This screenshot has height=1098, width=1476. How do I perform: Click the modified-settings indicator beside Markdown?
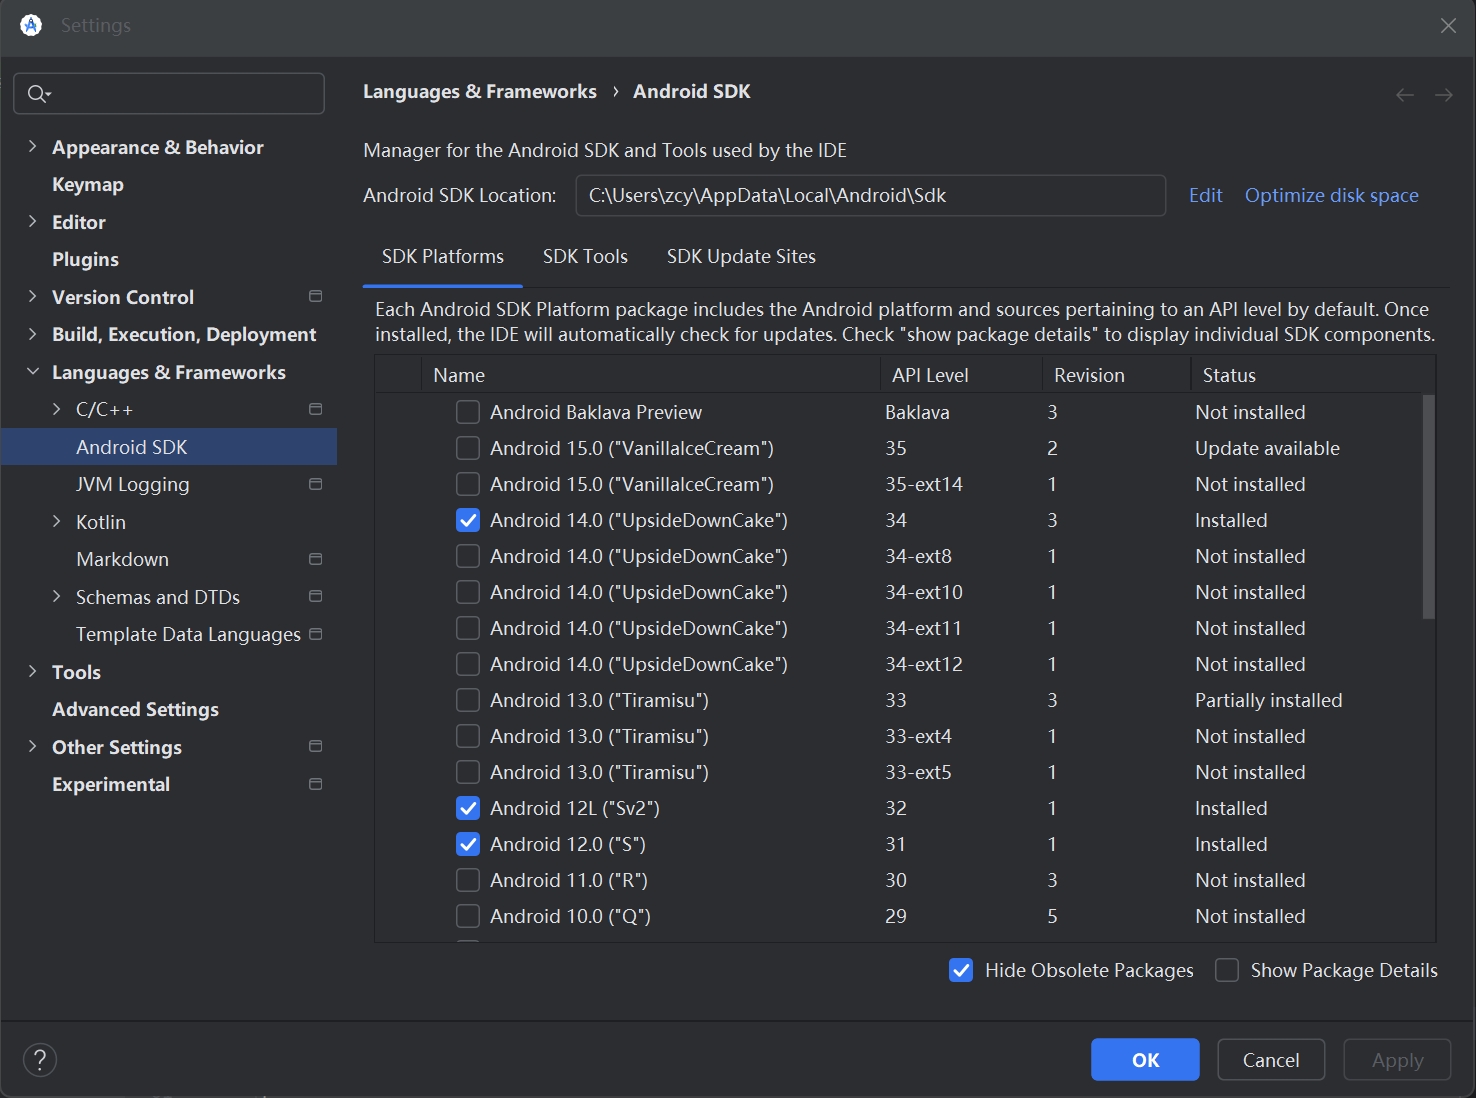(x=315, y=559)
